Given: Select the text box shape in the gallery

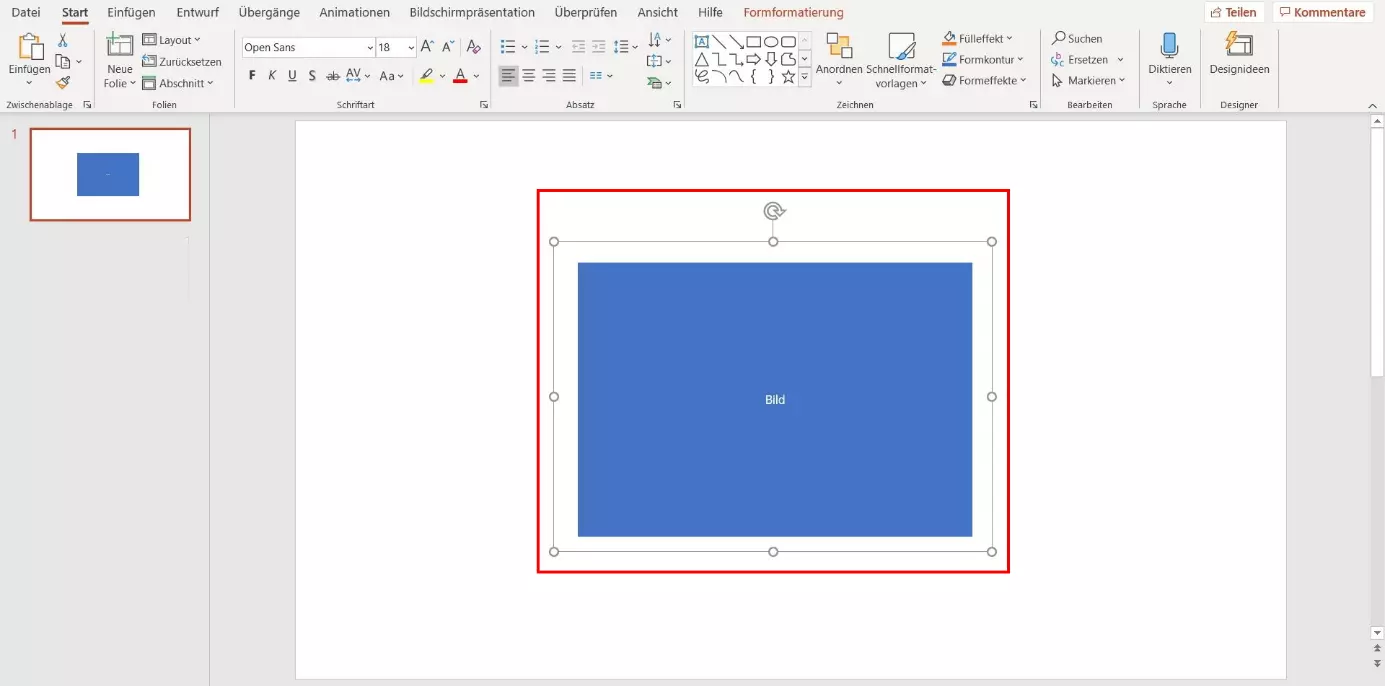Looking at the screenshot, I should 702,42.
